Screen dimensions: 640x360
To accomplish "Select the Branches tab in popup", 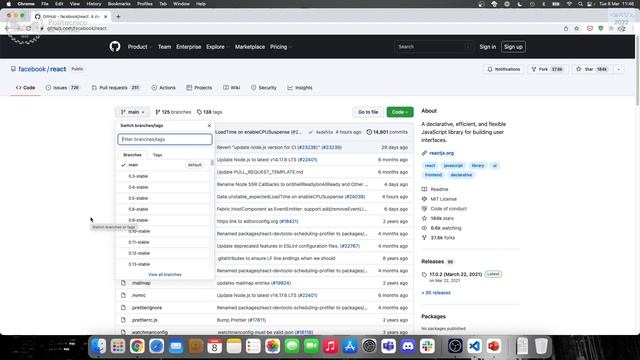I will click(x=132, y=155).
